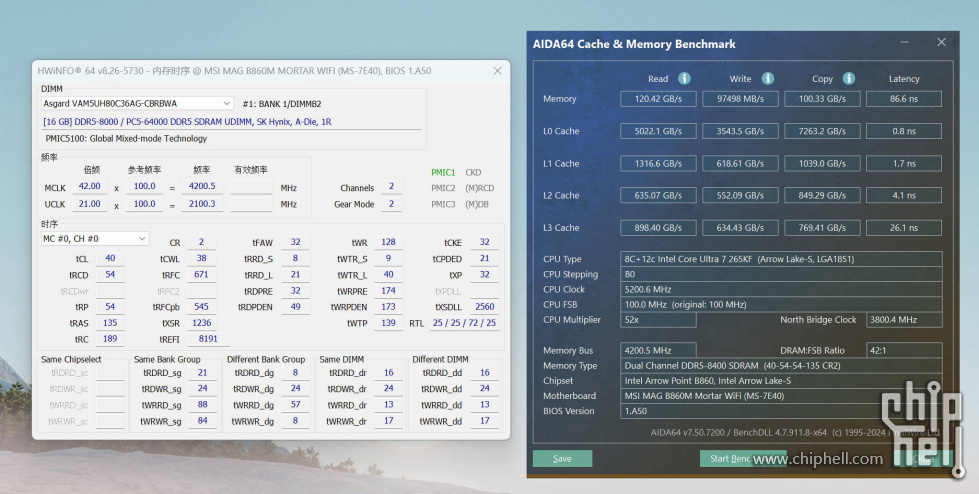The height and width of the screenshot is (494, 979).
Task: Click the BIOS Version value 1.A50
Action: (x=781, y=411)
